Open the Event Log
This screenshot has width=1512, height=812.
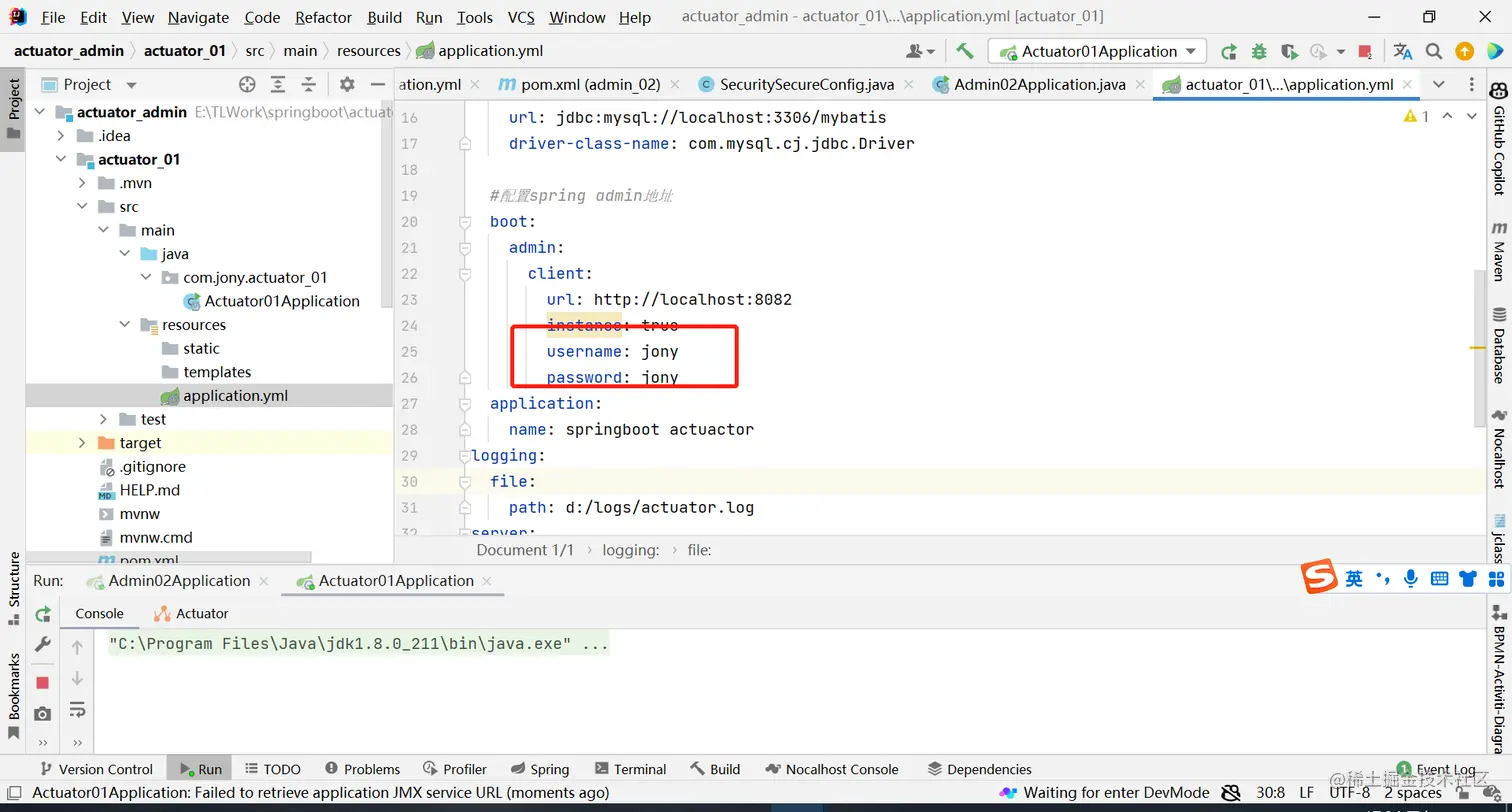tap(1436, 769)
